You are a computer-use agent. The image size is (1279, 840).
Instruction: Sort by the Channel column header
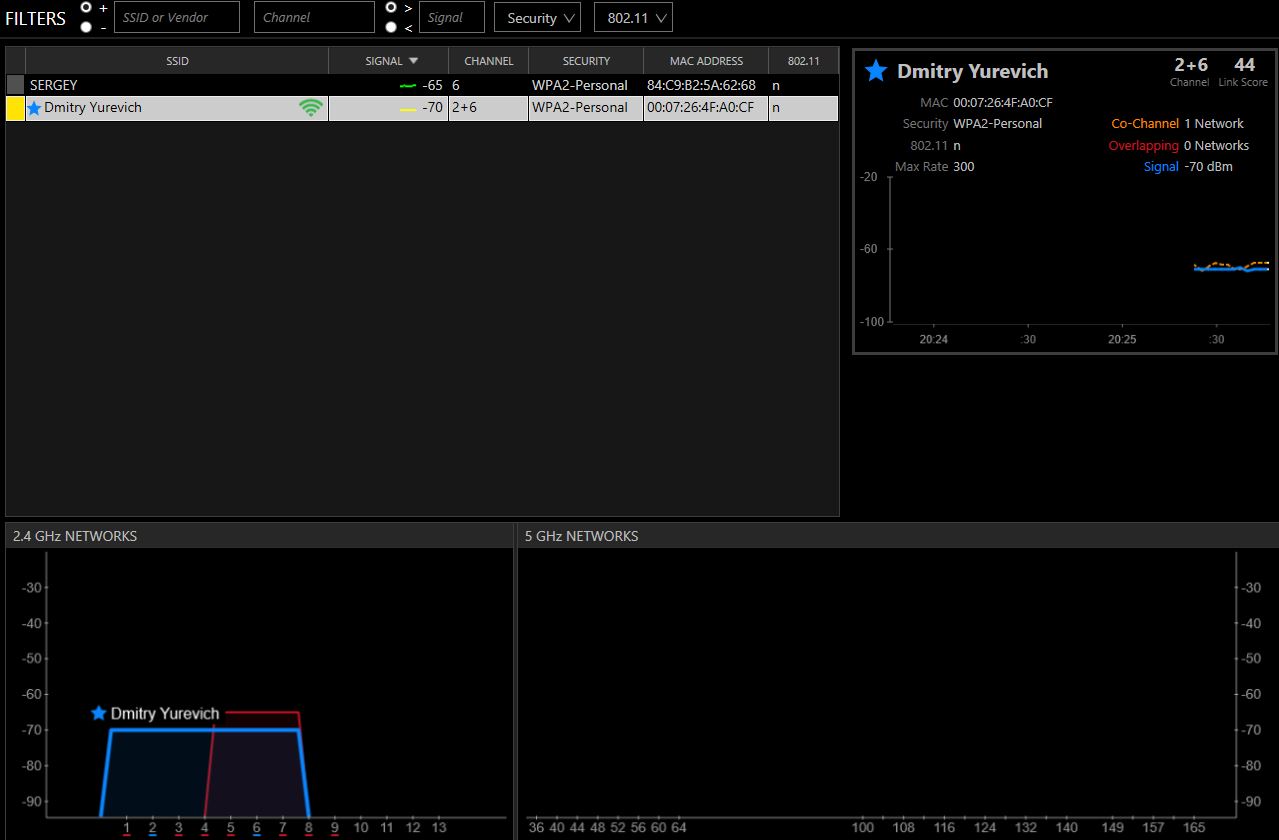point(488,61)
